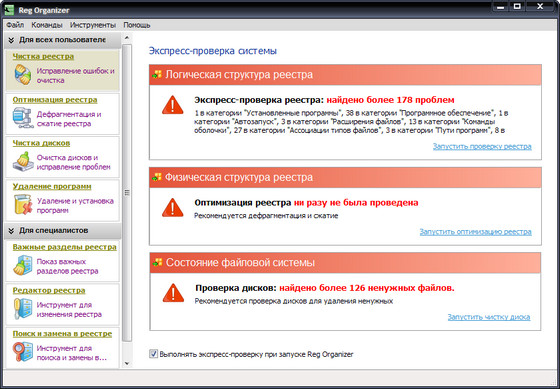
Task: Click the header icon beside Физическая структура реестра
Action: (x=157, y=177)
